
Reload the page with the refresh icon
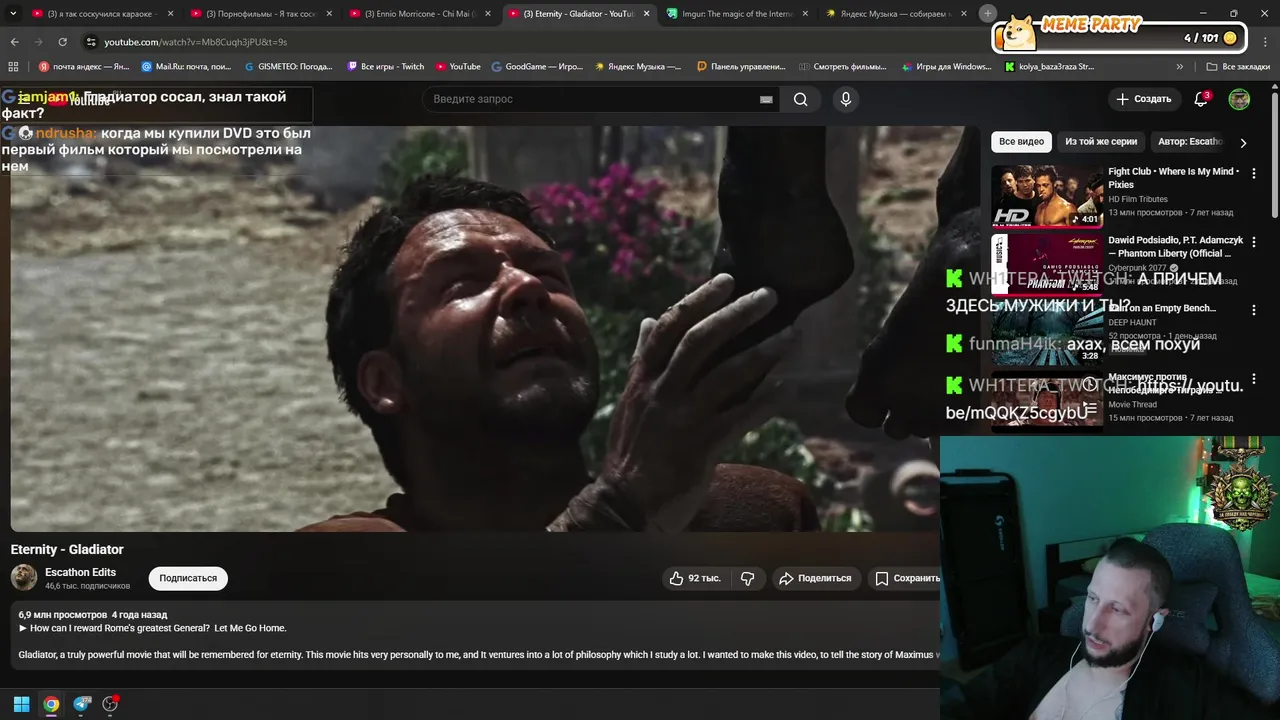62,42
